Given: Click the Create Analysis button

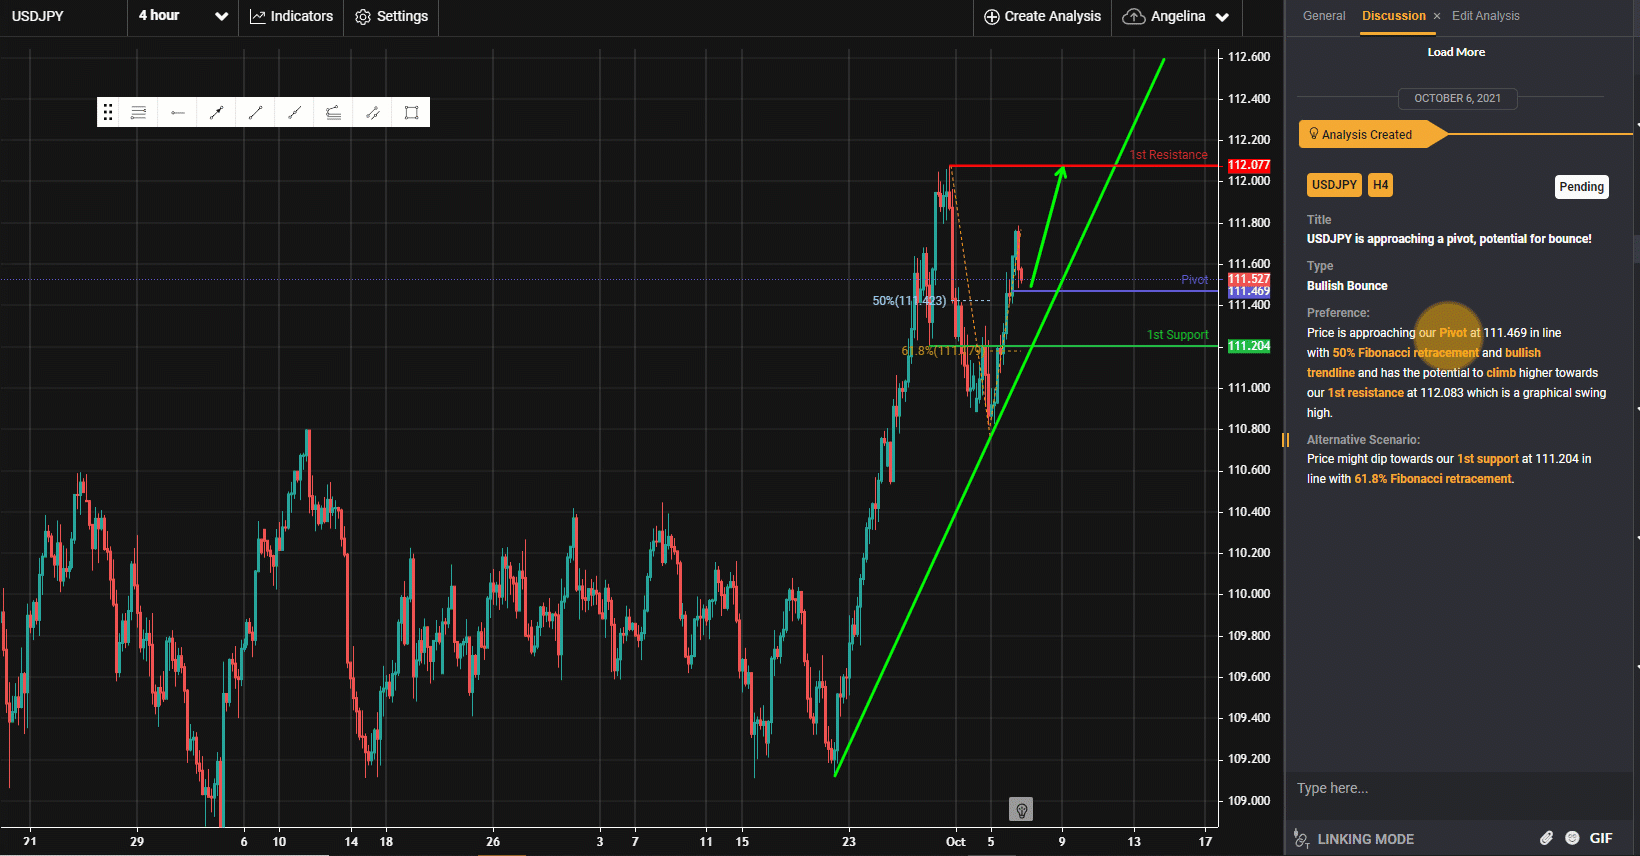Looking at the screenshot, I should pos(1042,16).
